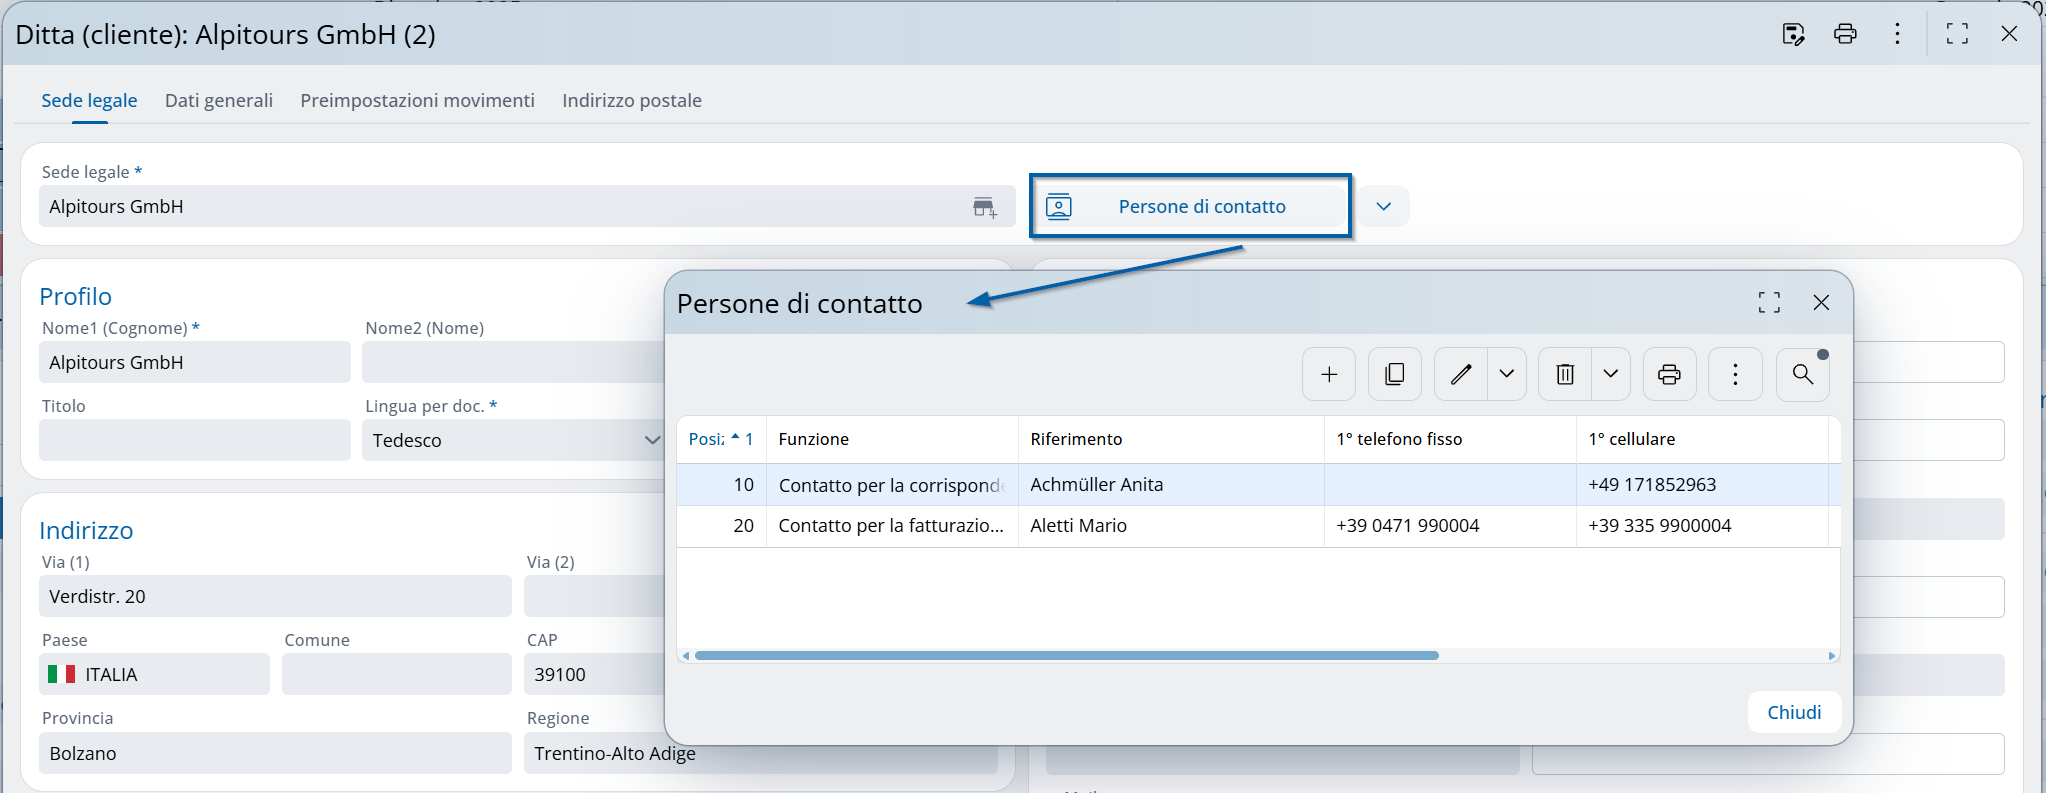The image size is (2046, 793).
Task: Add a new contact person with plus icon
Action: (1329, 374)
